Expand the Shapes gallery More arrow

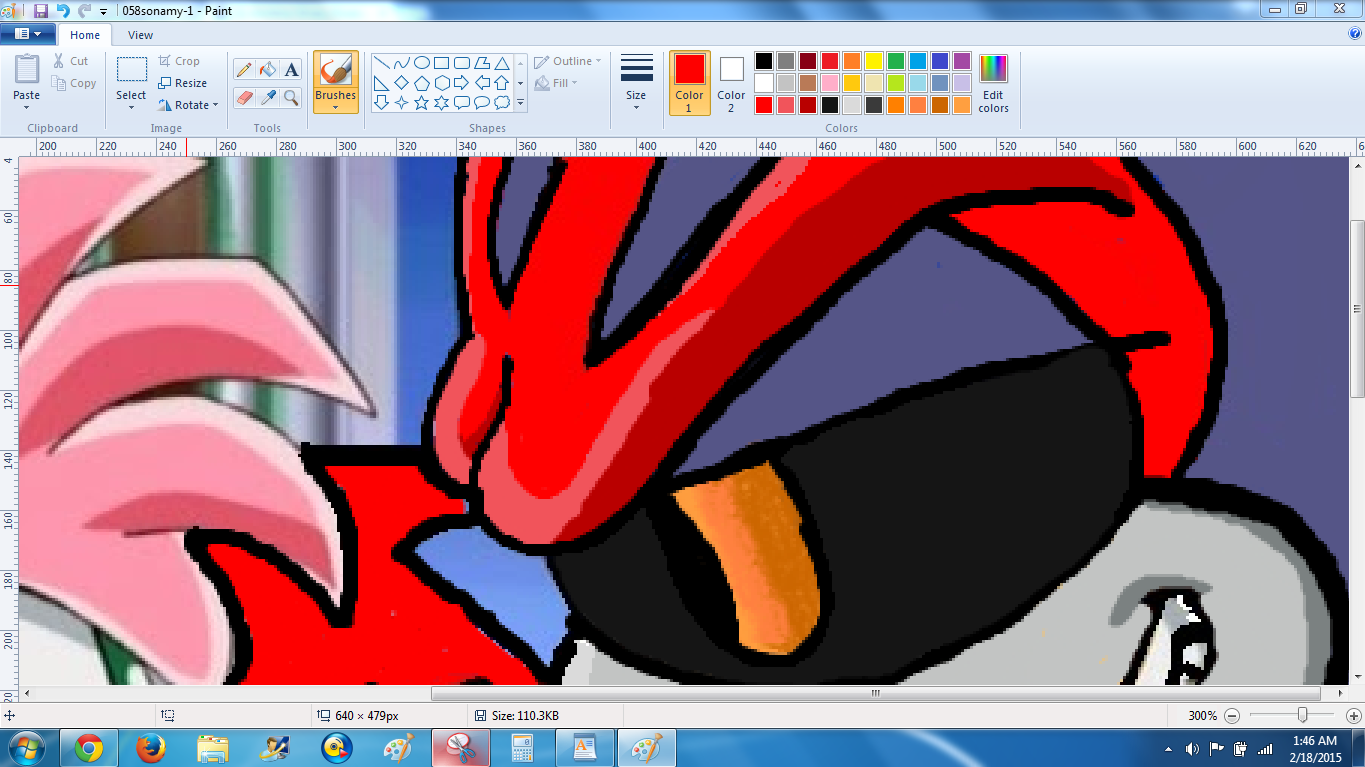tap(520, 103)
